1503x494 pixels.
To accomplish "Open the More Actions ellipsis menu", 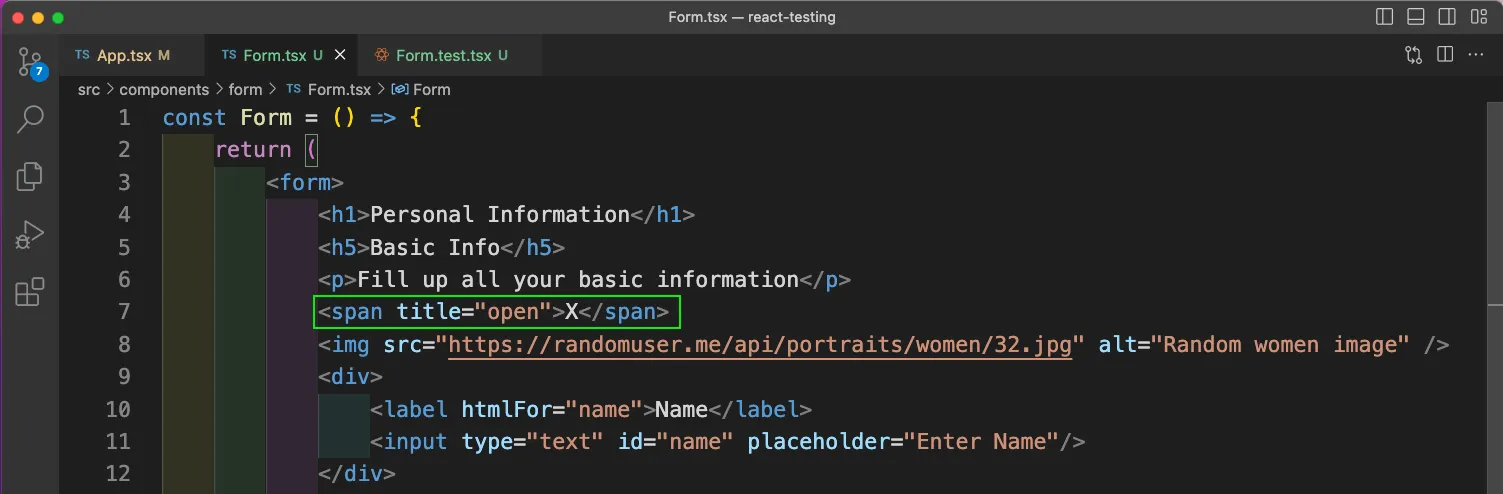I will [1474, 55].
